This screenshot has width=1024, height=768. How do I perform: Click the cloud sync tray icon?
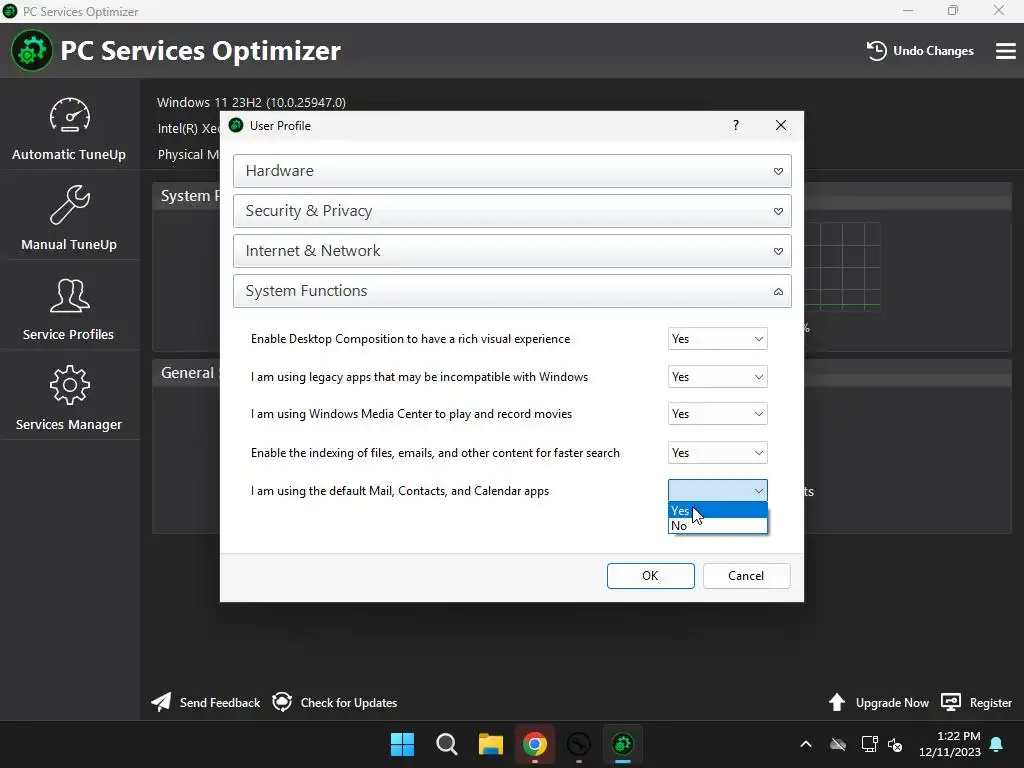(838, 744)
